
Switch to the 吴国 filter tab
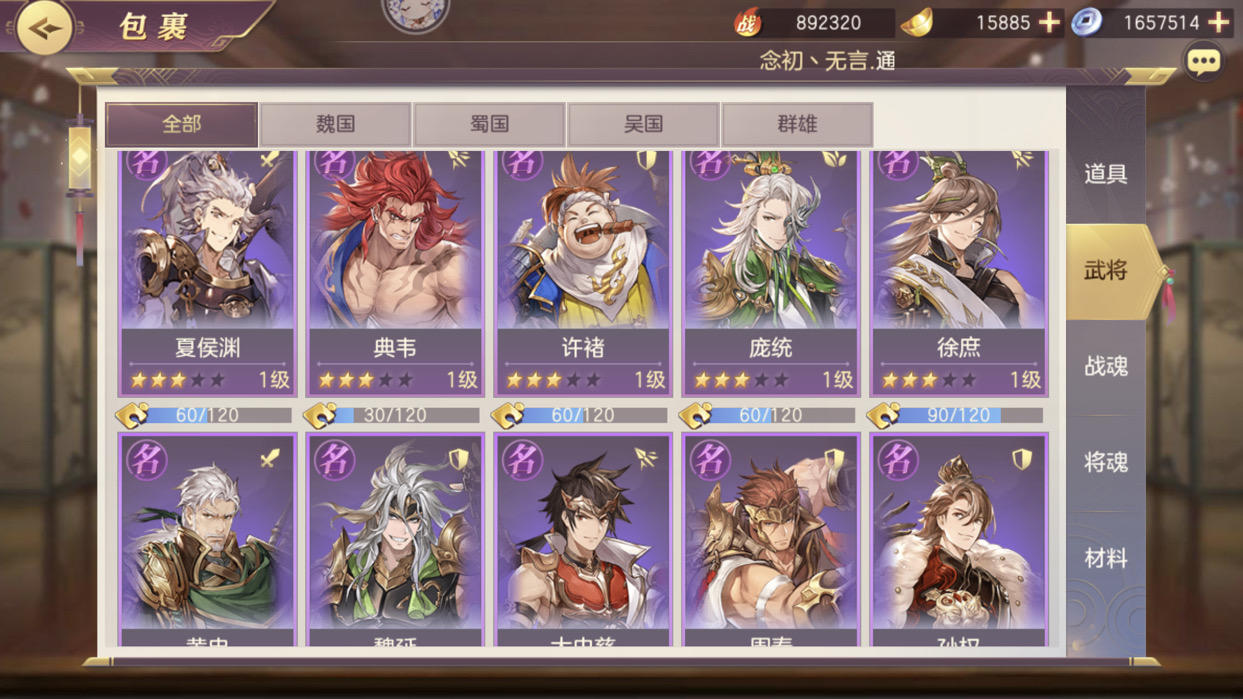pos(644,124)
